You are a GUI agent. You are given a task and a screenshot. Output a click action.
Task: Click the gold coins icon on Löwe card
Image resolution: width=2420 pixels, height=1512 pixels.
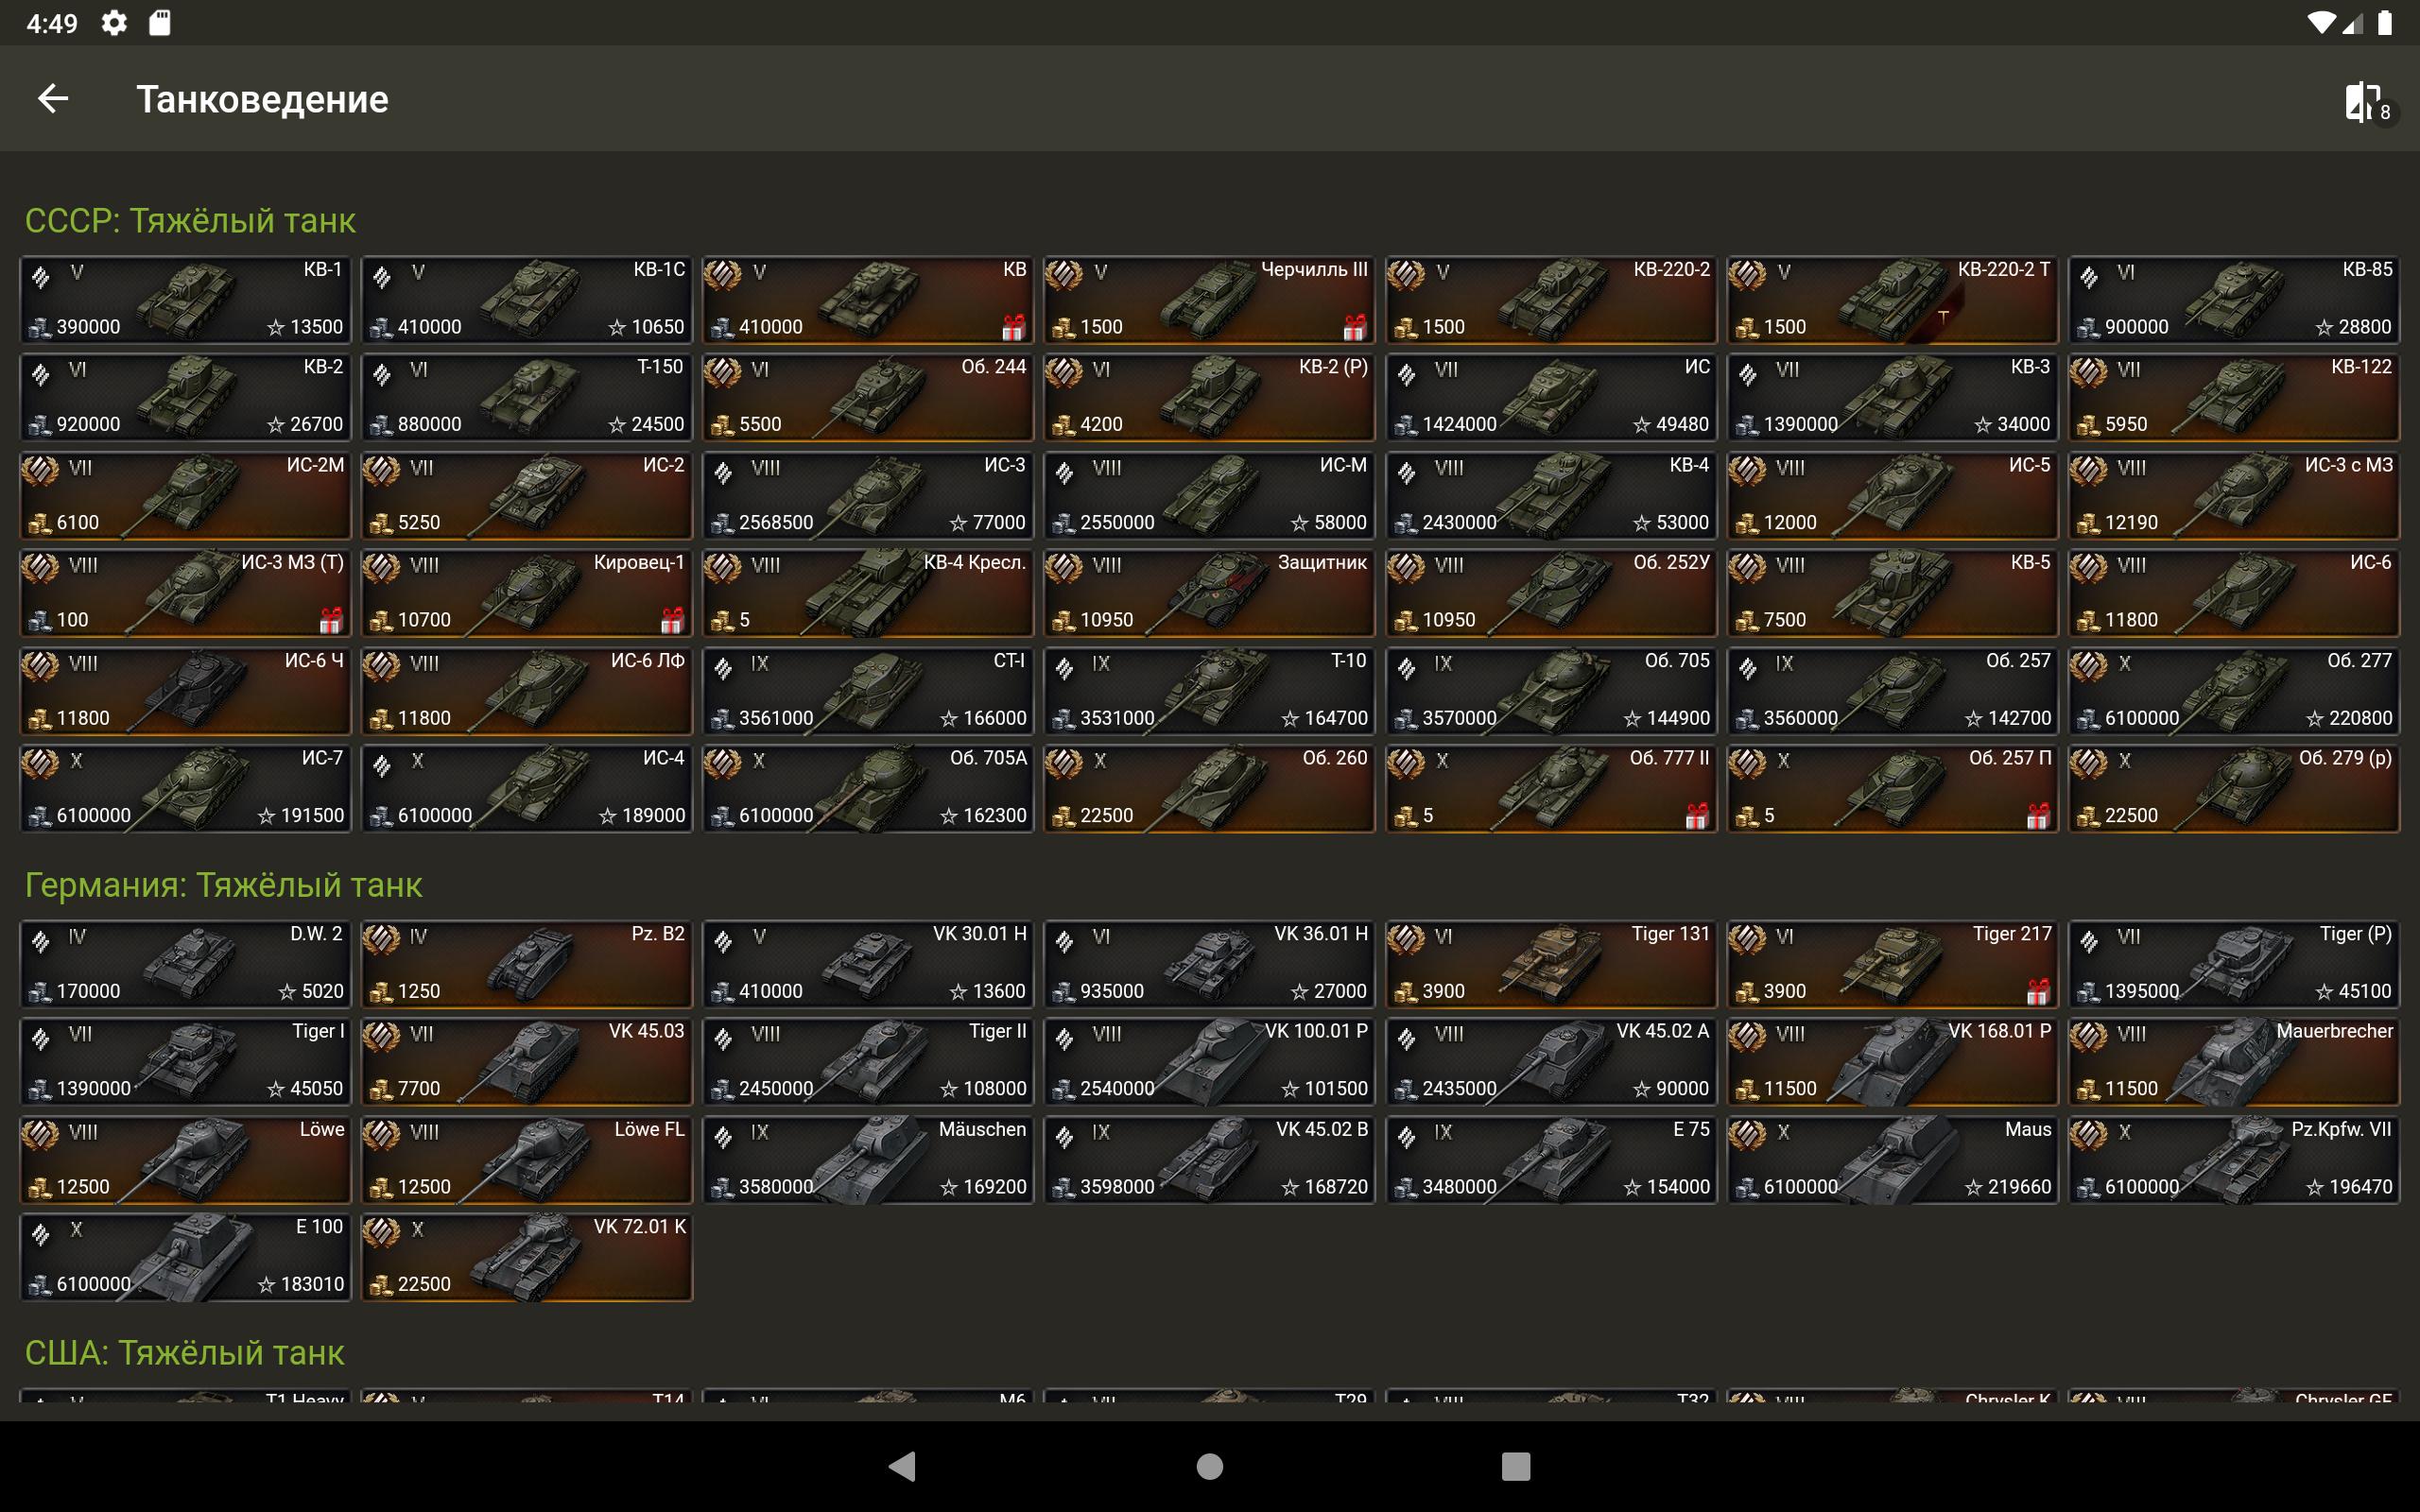pos(39,1187)
